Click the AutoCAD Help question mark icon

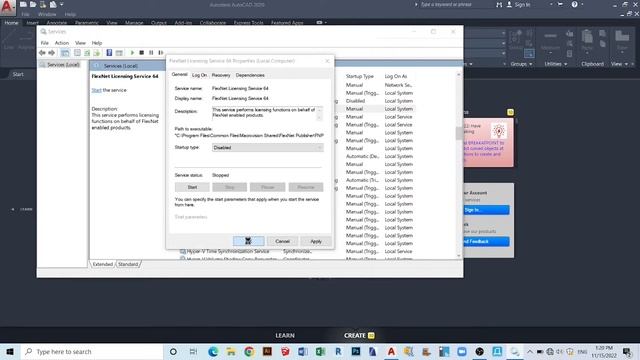(x=574, y=4)
